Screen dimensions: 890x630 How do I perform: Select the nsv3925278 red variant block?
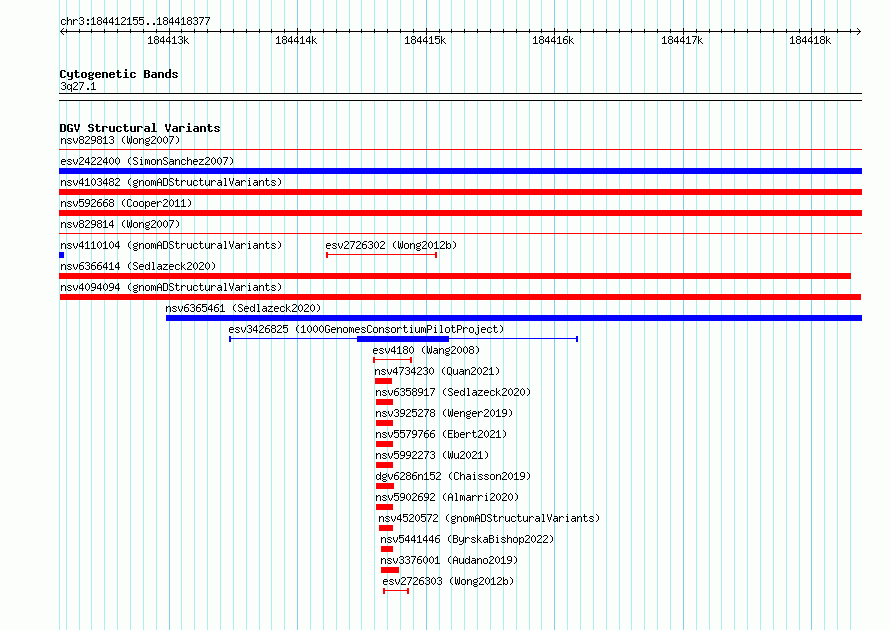(384, 423)
